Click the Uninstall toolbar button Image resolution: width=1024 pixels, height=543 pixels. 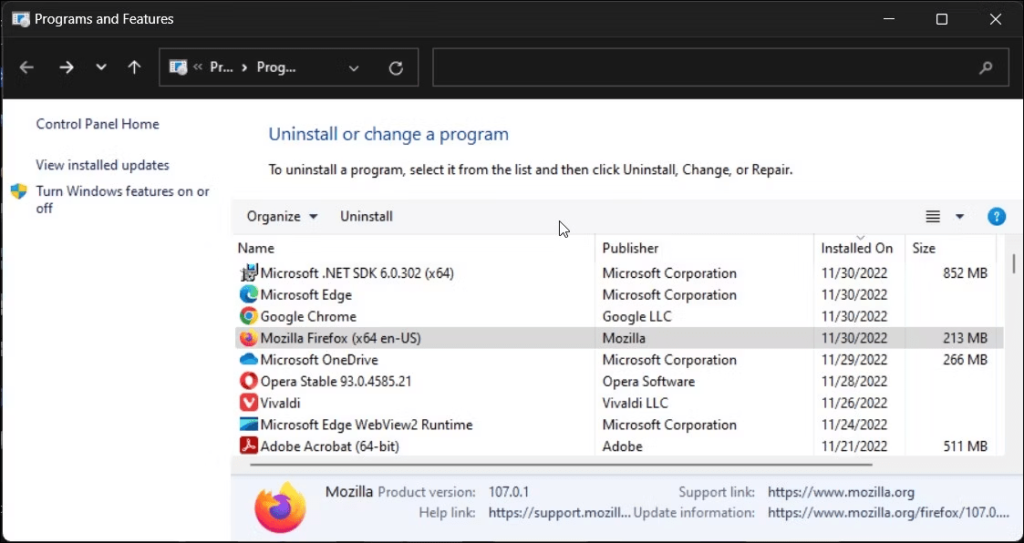pos(366,216)
